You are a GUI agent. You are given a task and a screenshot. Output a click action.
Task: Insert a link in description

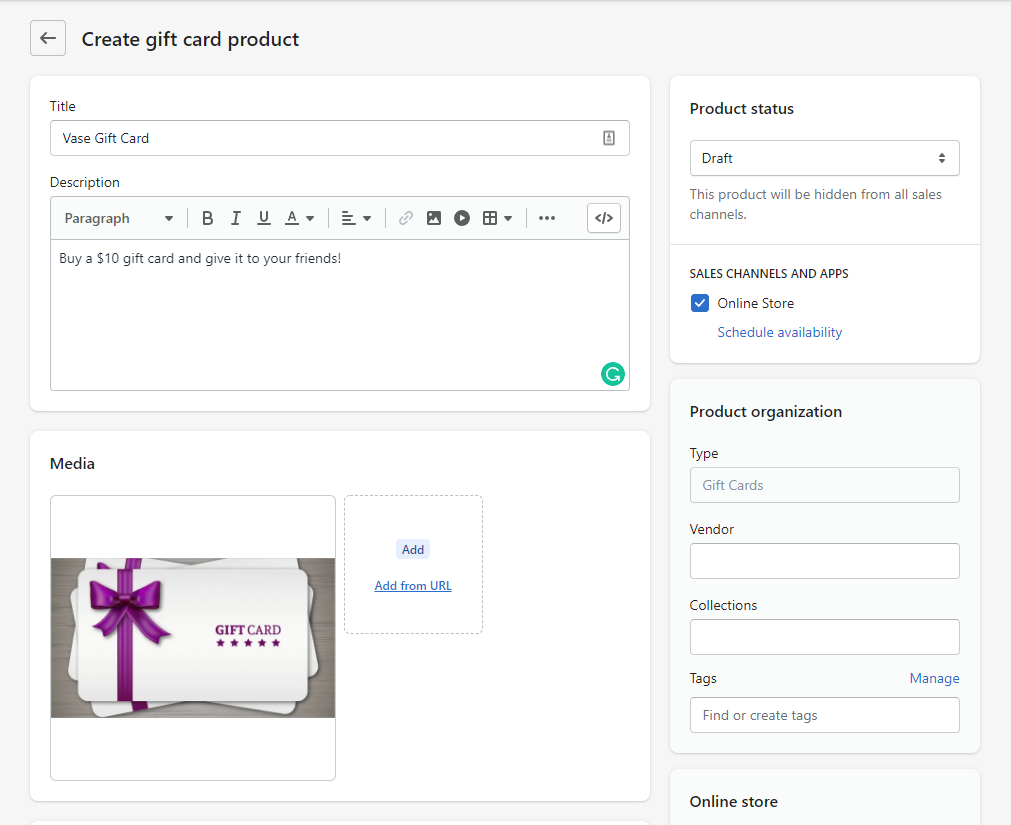[405, 218]
